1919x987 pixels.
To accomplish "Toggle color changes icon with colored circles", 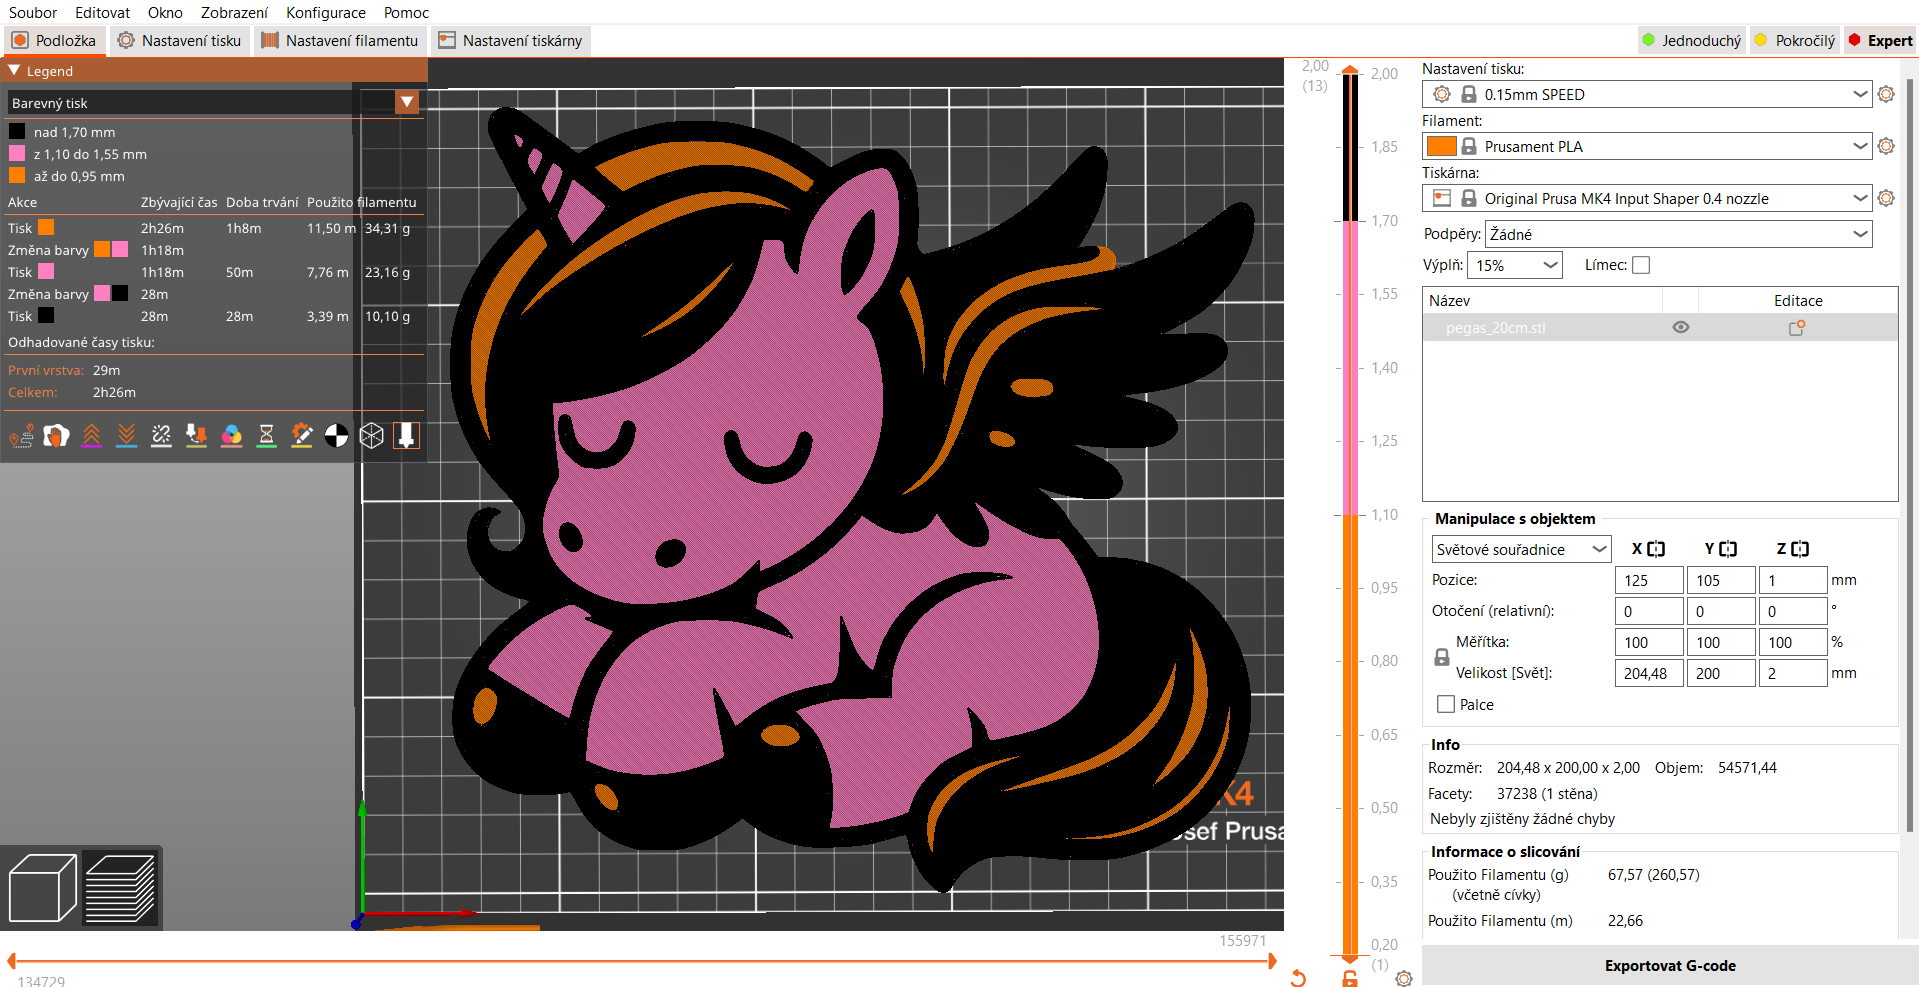I will point(231,436).
